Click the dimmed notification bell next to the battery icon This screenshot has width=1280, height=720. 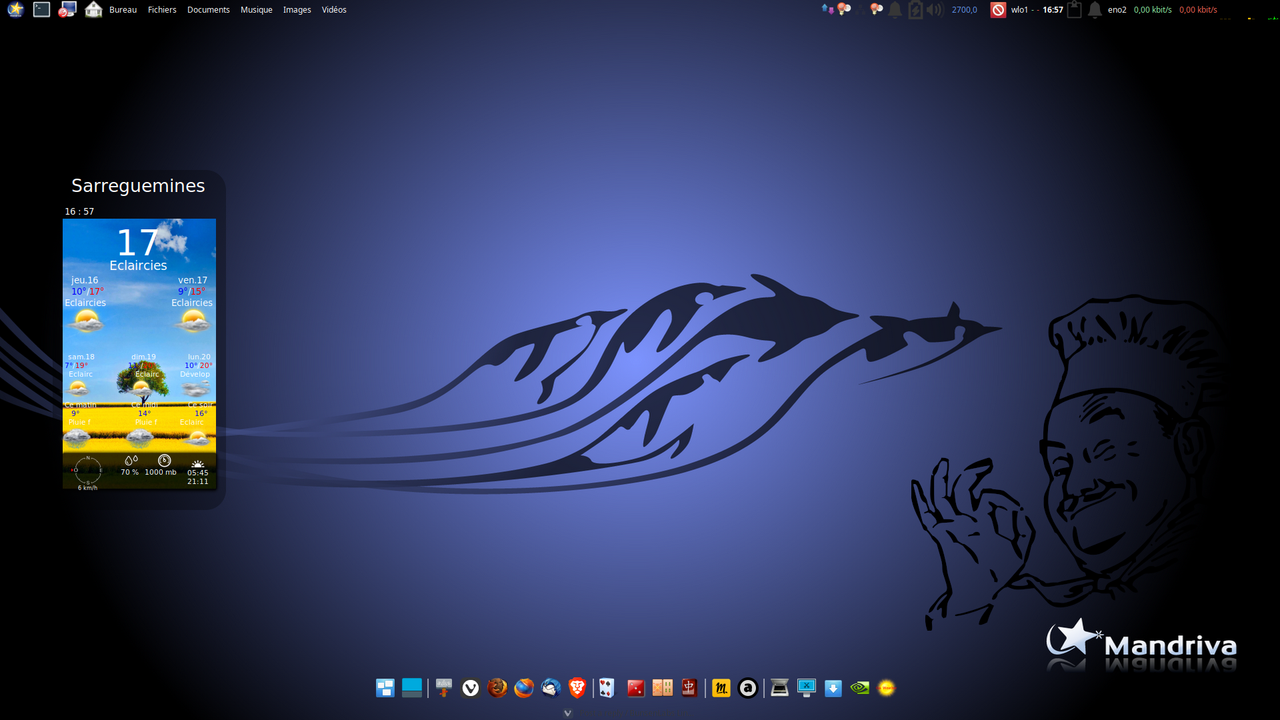tap(895, 10)
